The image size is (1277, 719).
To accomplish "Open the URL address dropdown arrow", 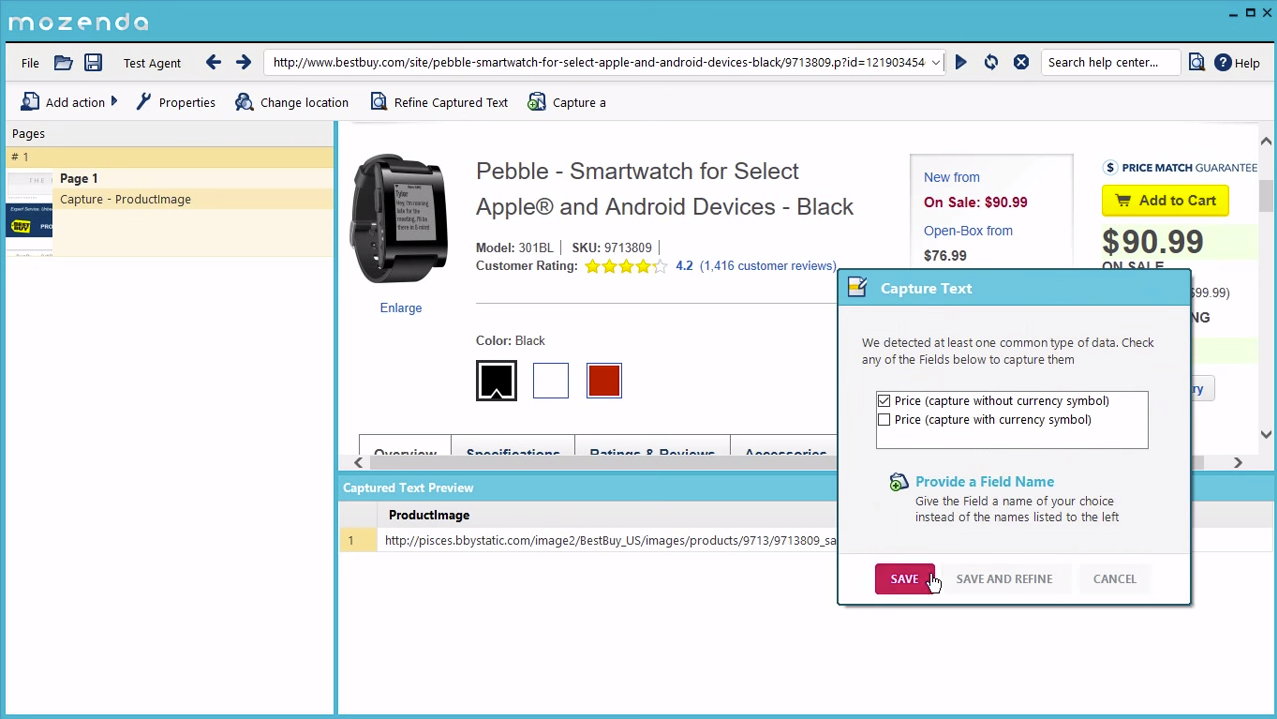I will [935, 63].
